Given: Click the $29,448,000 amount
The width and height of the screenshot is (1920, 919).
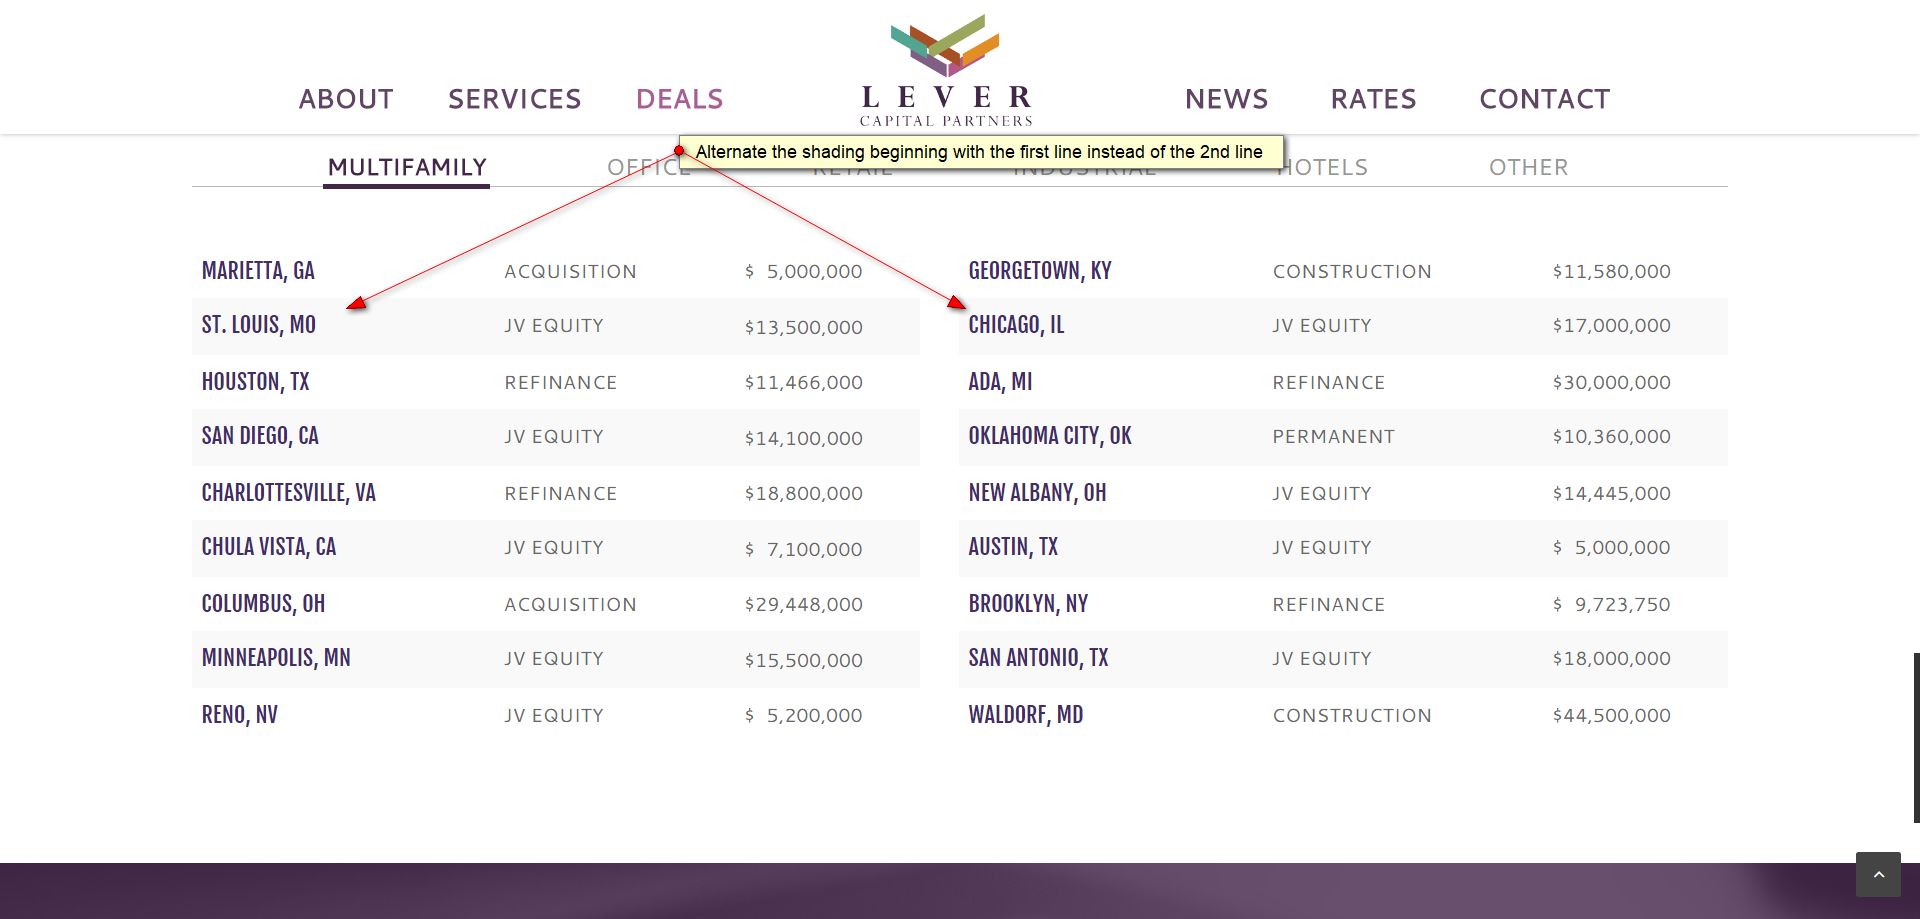Looking at the screenshot, I should click(804, 605).
